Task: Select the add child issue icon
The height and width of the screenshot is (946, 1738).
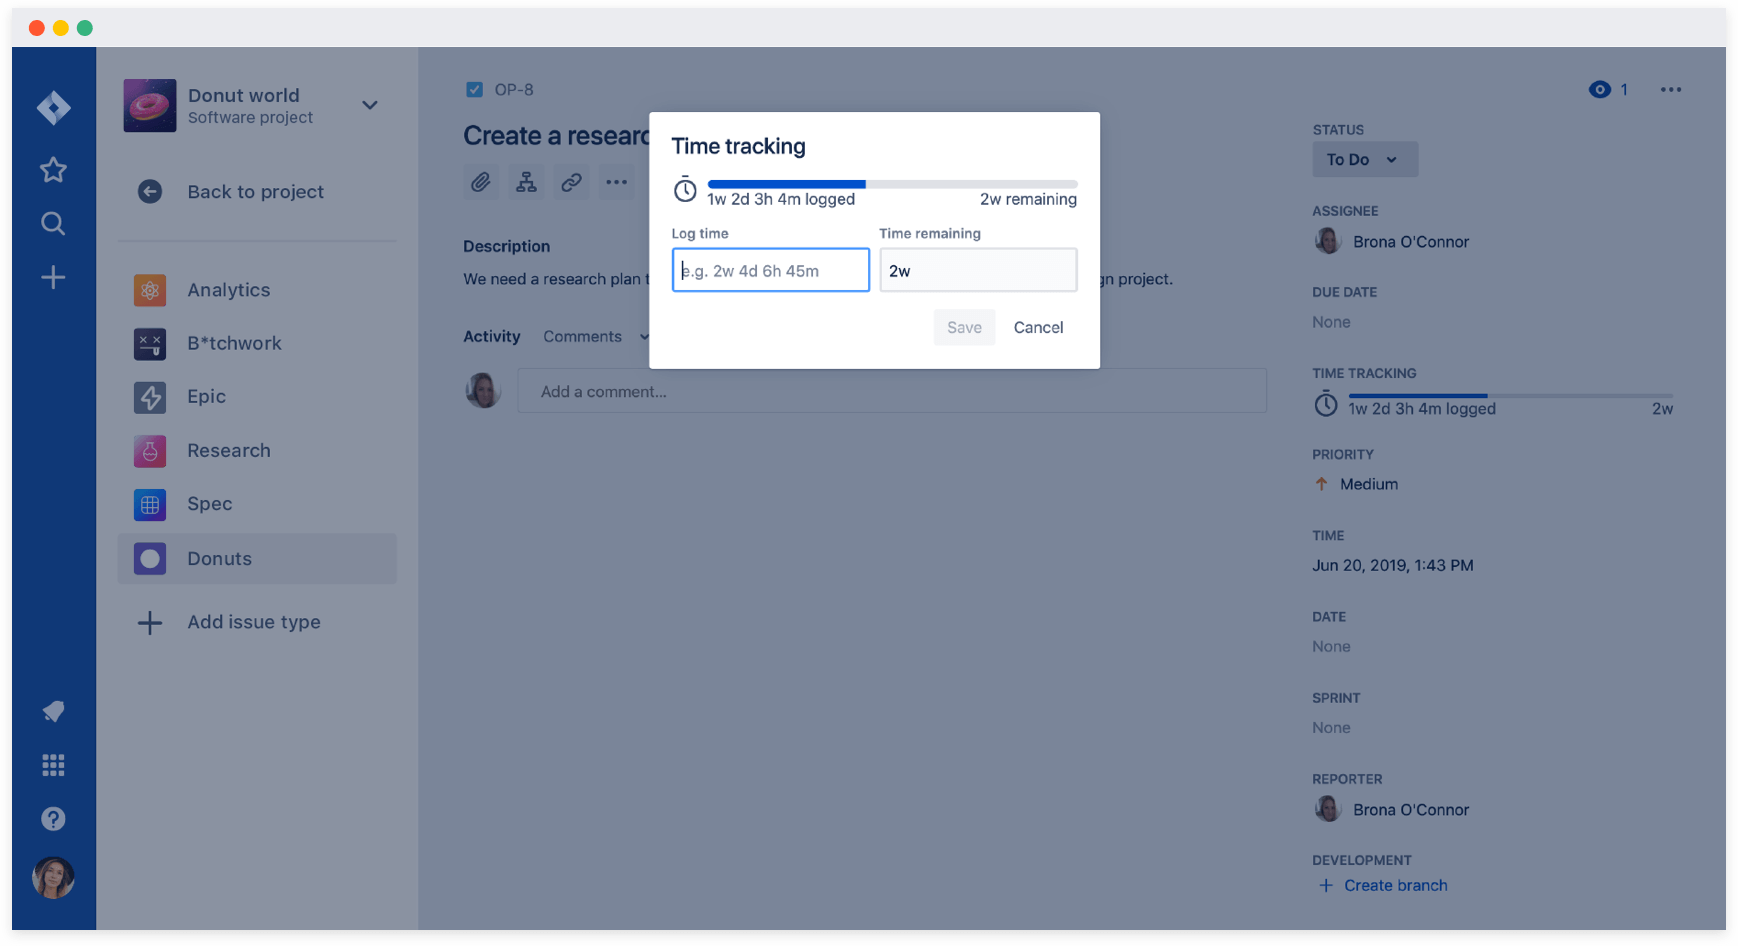Action: click(x=526, y=182)
